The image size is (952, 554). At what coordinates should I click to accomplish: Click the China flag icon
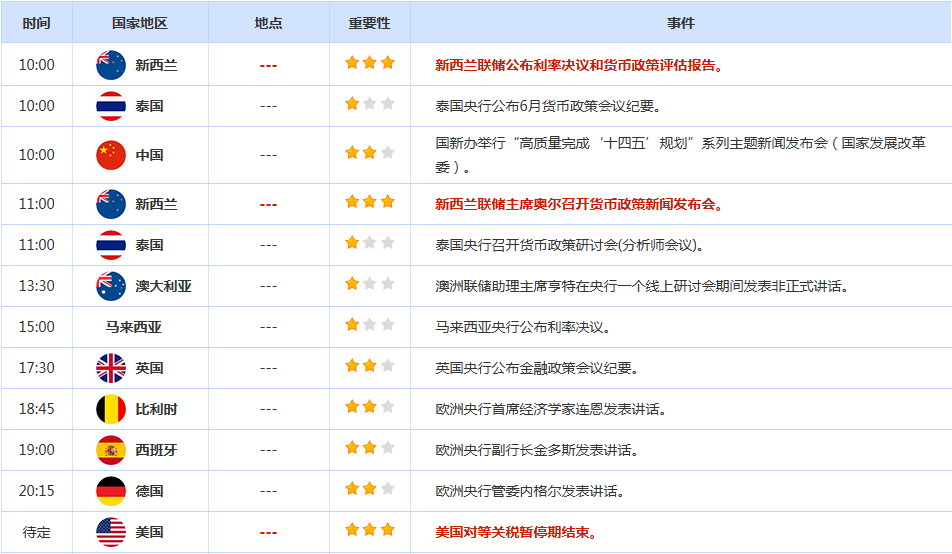pos(111,155)
